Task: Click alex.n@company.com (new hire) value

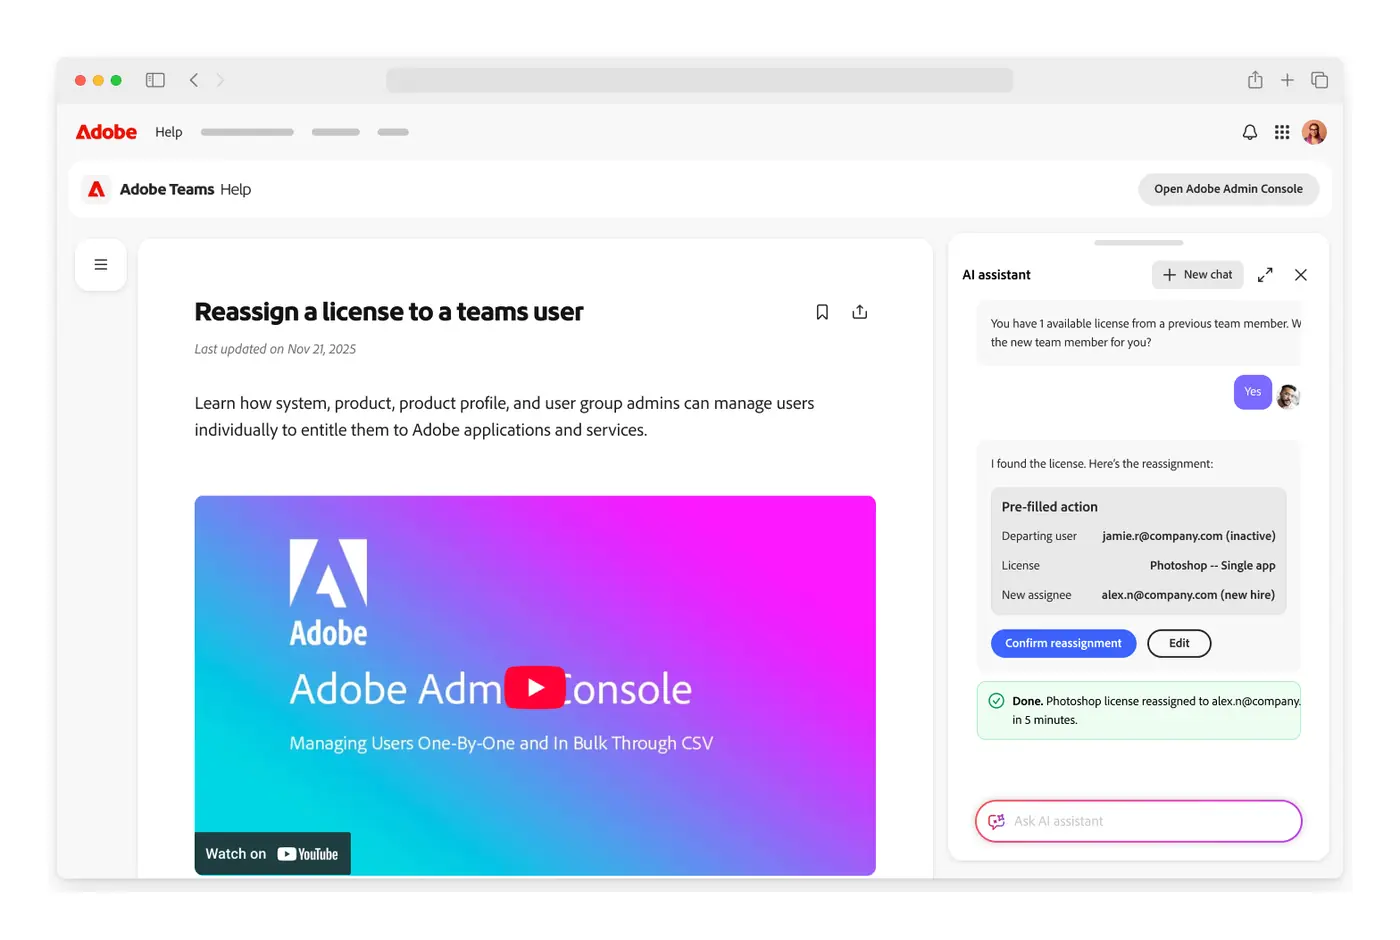Action: pos(1188,595)
